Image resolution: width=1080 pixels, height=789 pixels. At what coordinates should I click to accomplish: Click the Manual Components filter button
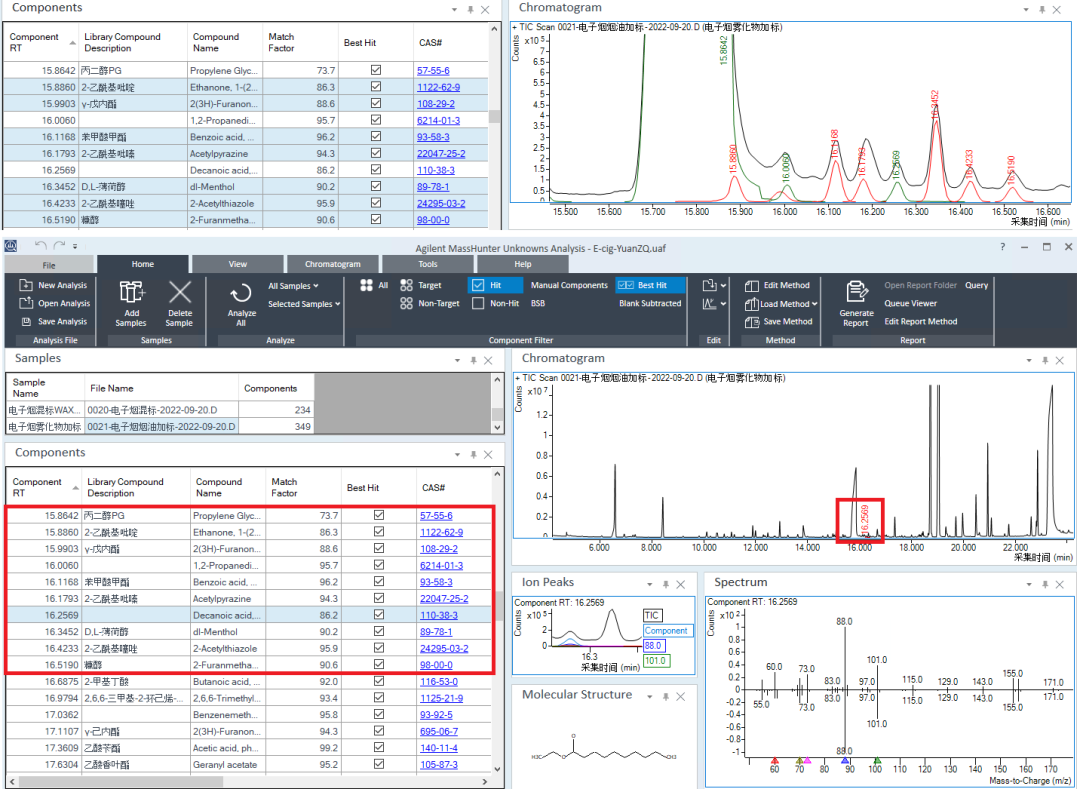(569, 285)
